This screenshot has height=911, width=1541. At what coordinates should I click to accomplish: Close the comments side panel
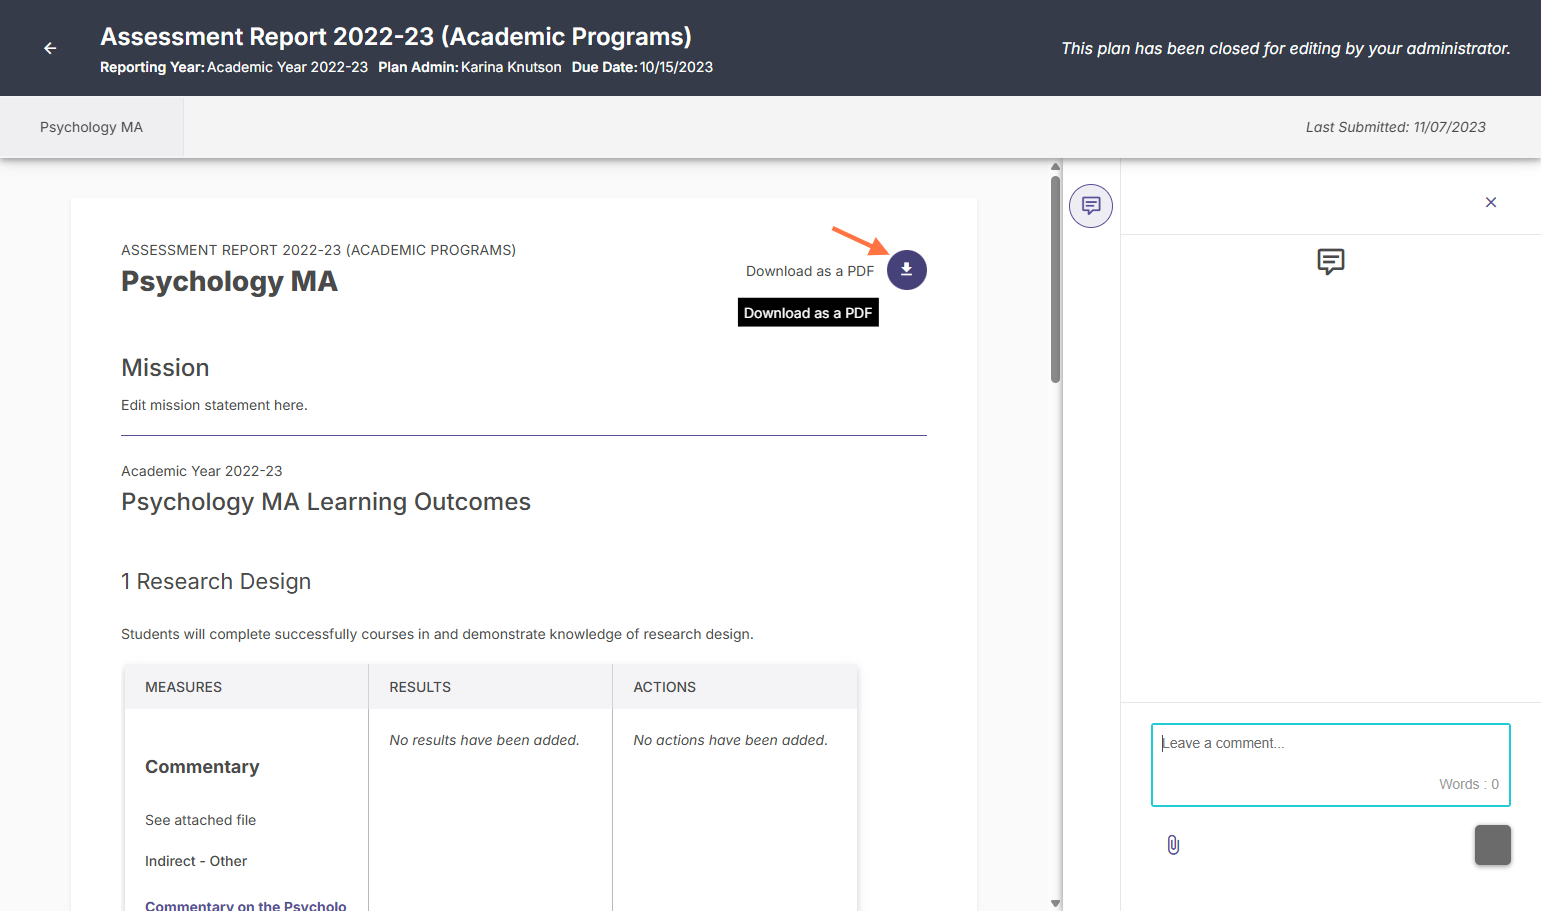click(x=1491, y=202)
